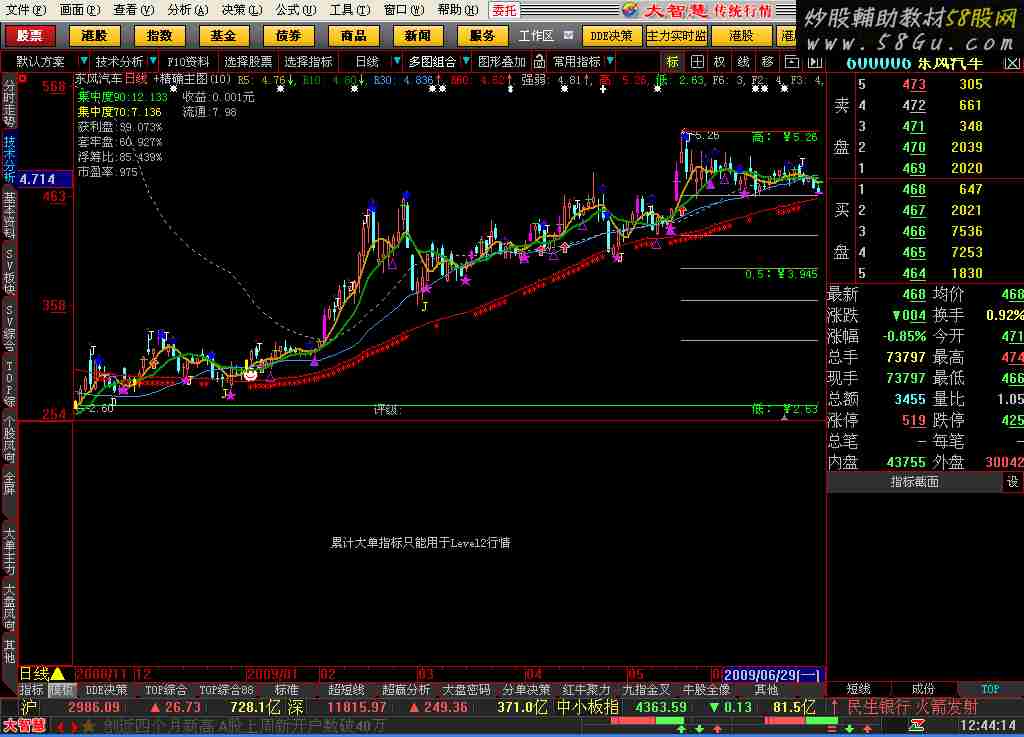1024x737 pixels.
Task: Open the DDE决策 workspace button
Action: [x=612, y=36]
